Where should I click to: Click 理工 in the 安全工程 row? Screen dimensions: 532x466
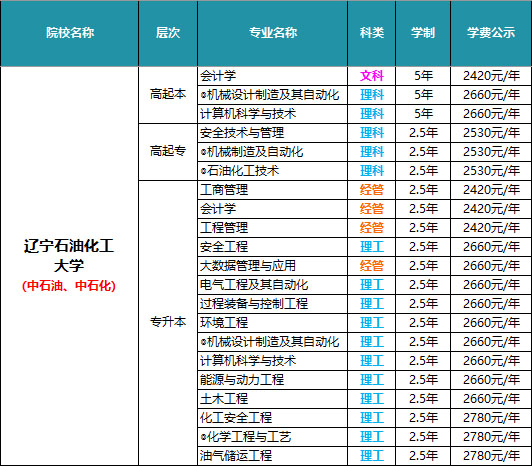[372, 247]
